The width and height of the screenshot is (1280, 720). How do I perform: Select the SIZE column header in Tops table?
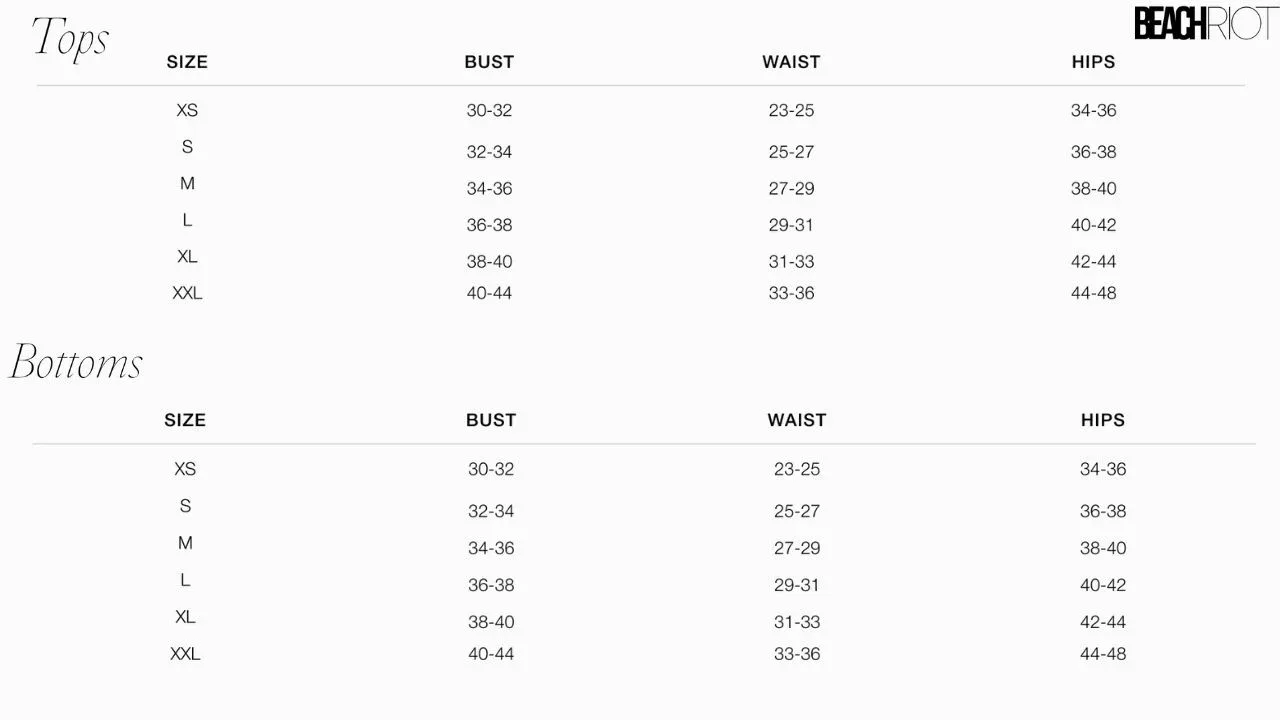pyautogui.click(x=187, y=62)
